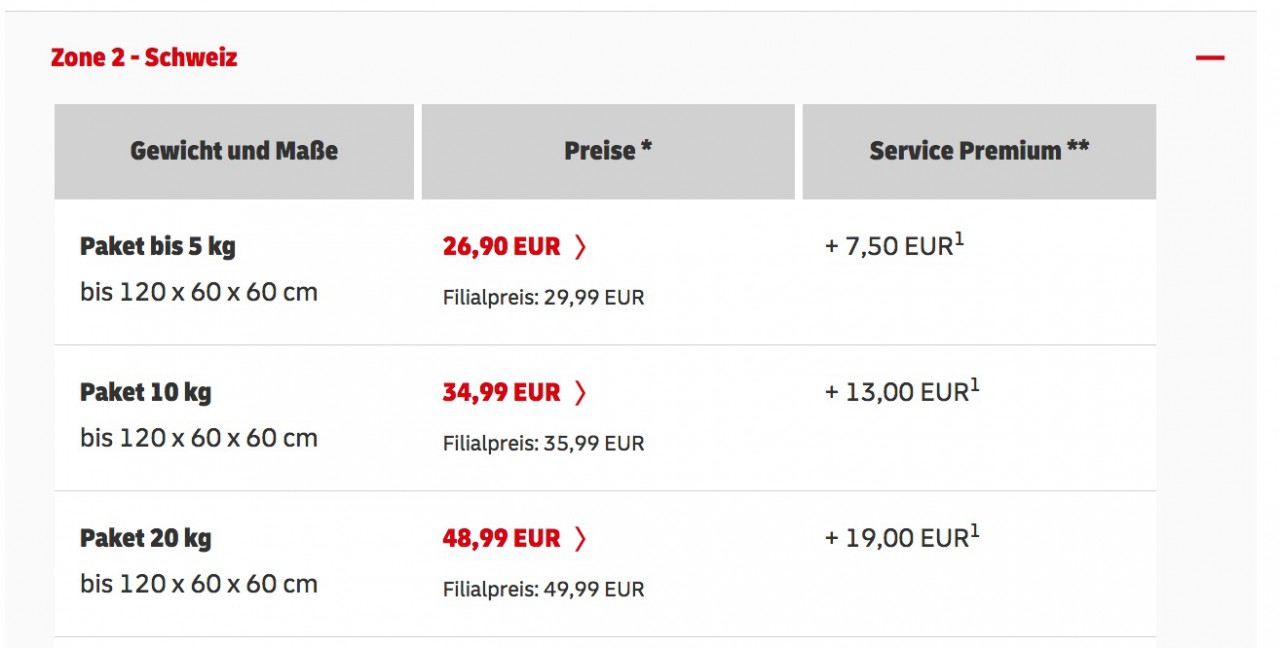Select the Paket bis 5 kg label
Viewport: 1280px width, 648px height.
(158, 247)
